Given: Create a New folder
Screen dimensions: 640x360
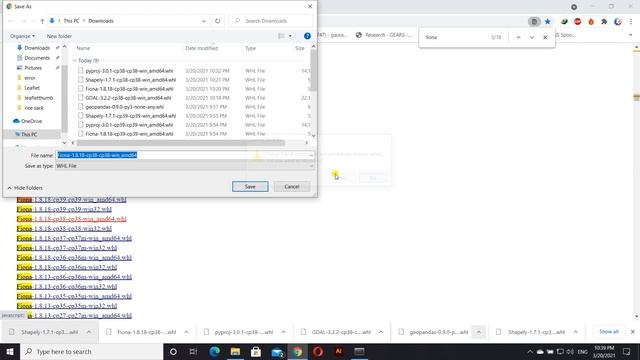Looking at the screenshot, I should coord(59,36).
